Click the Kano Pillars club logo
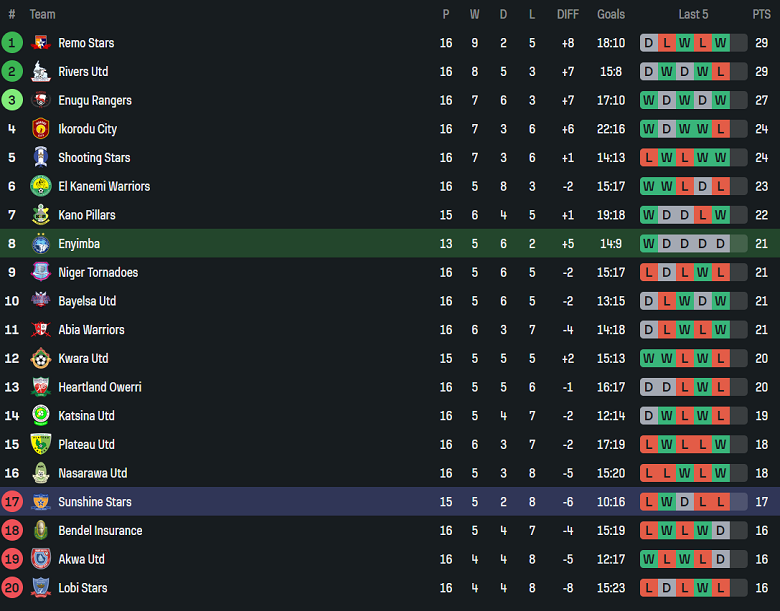This screenshot has height=611, width=780. point(41,215)
